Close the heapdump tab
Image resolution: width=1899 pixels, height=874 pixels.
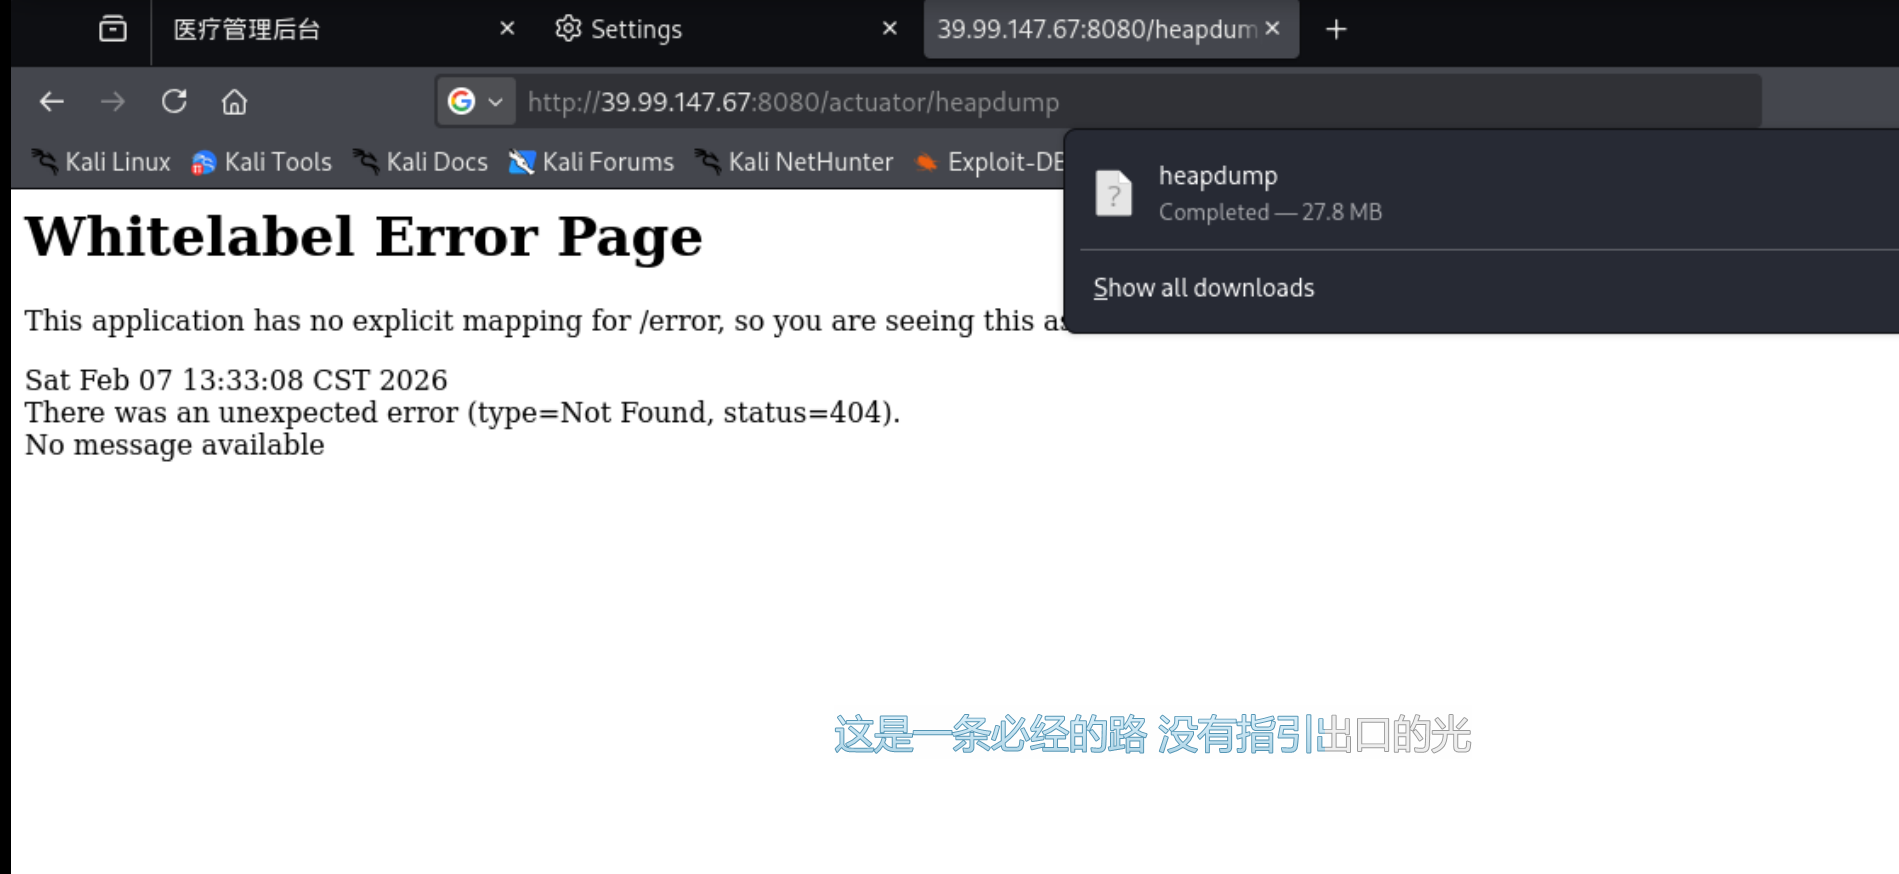1272,29
